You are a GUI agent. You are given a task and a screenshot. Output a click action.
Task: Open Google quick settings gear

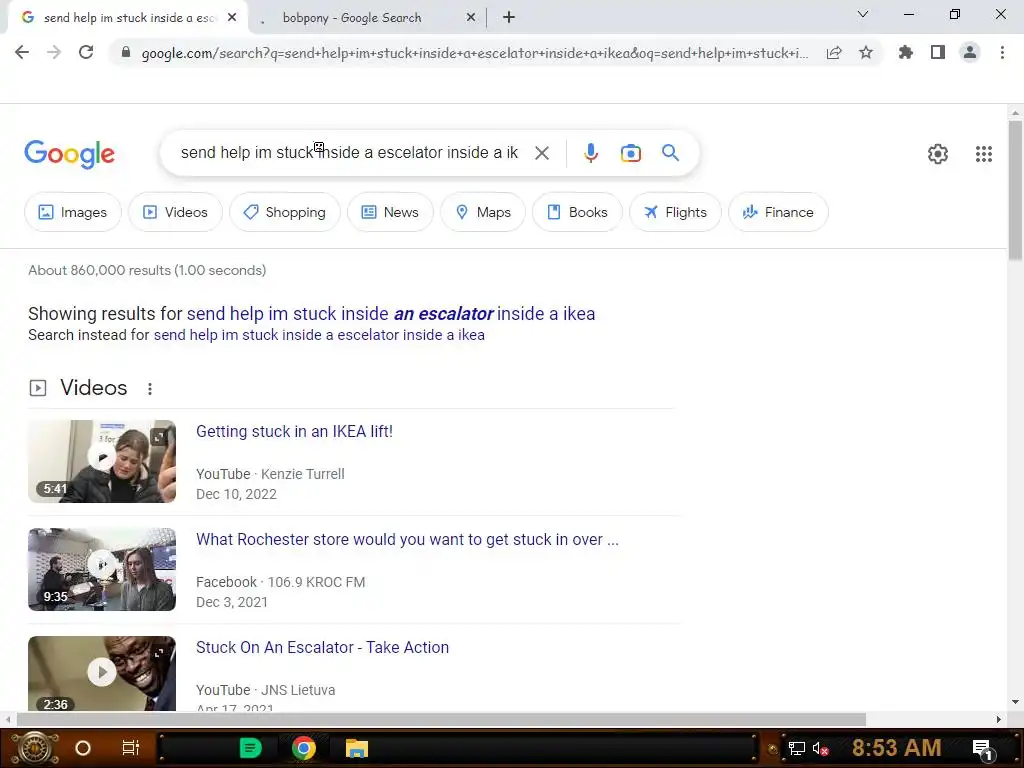[938, 154]
